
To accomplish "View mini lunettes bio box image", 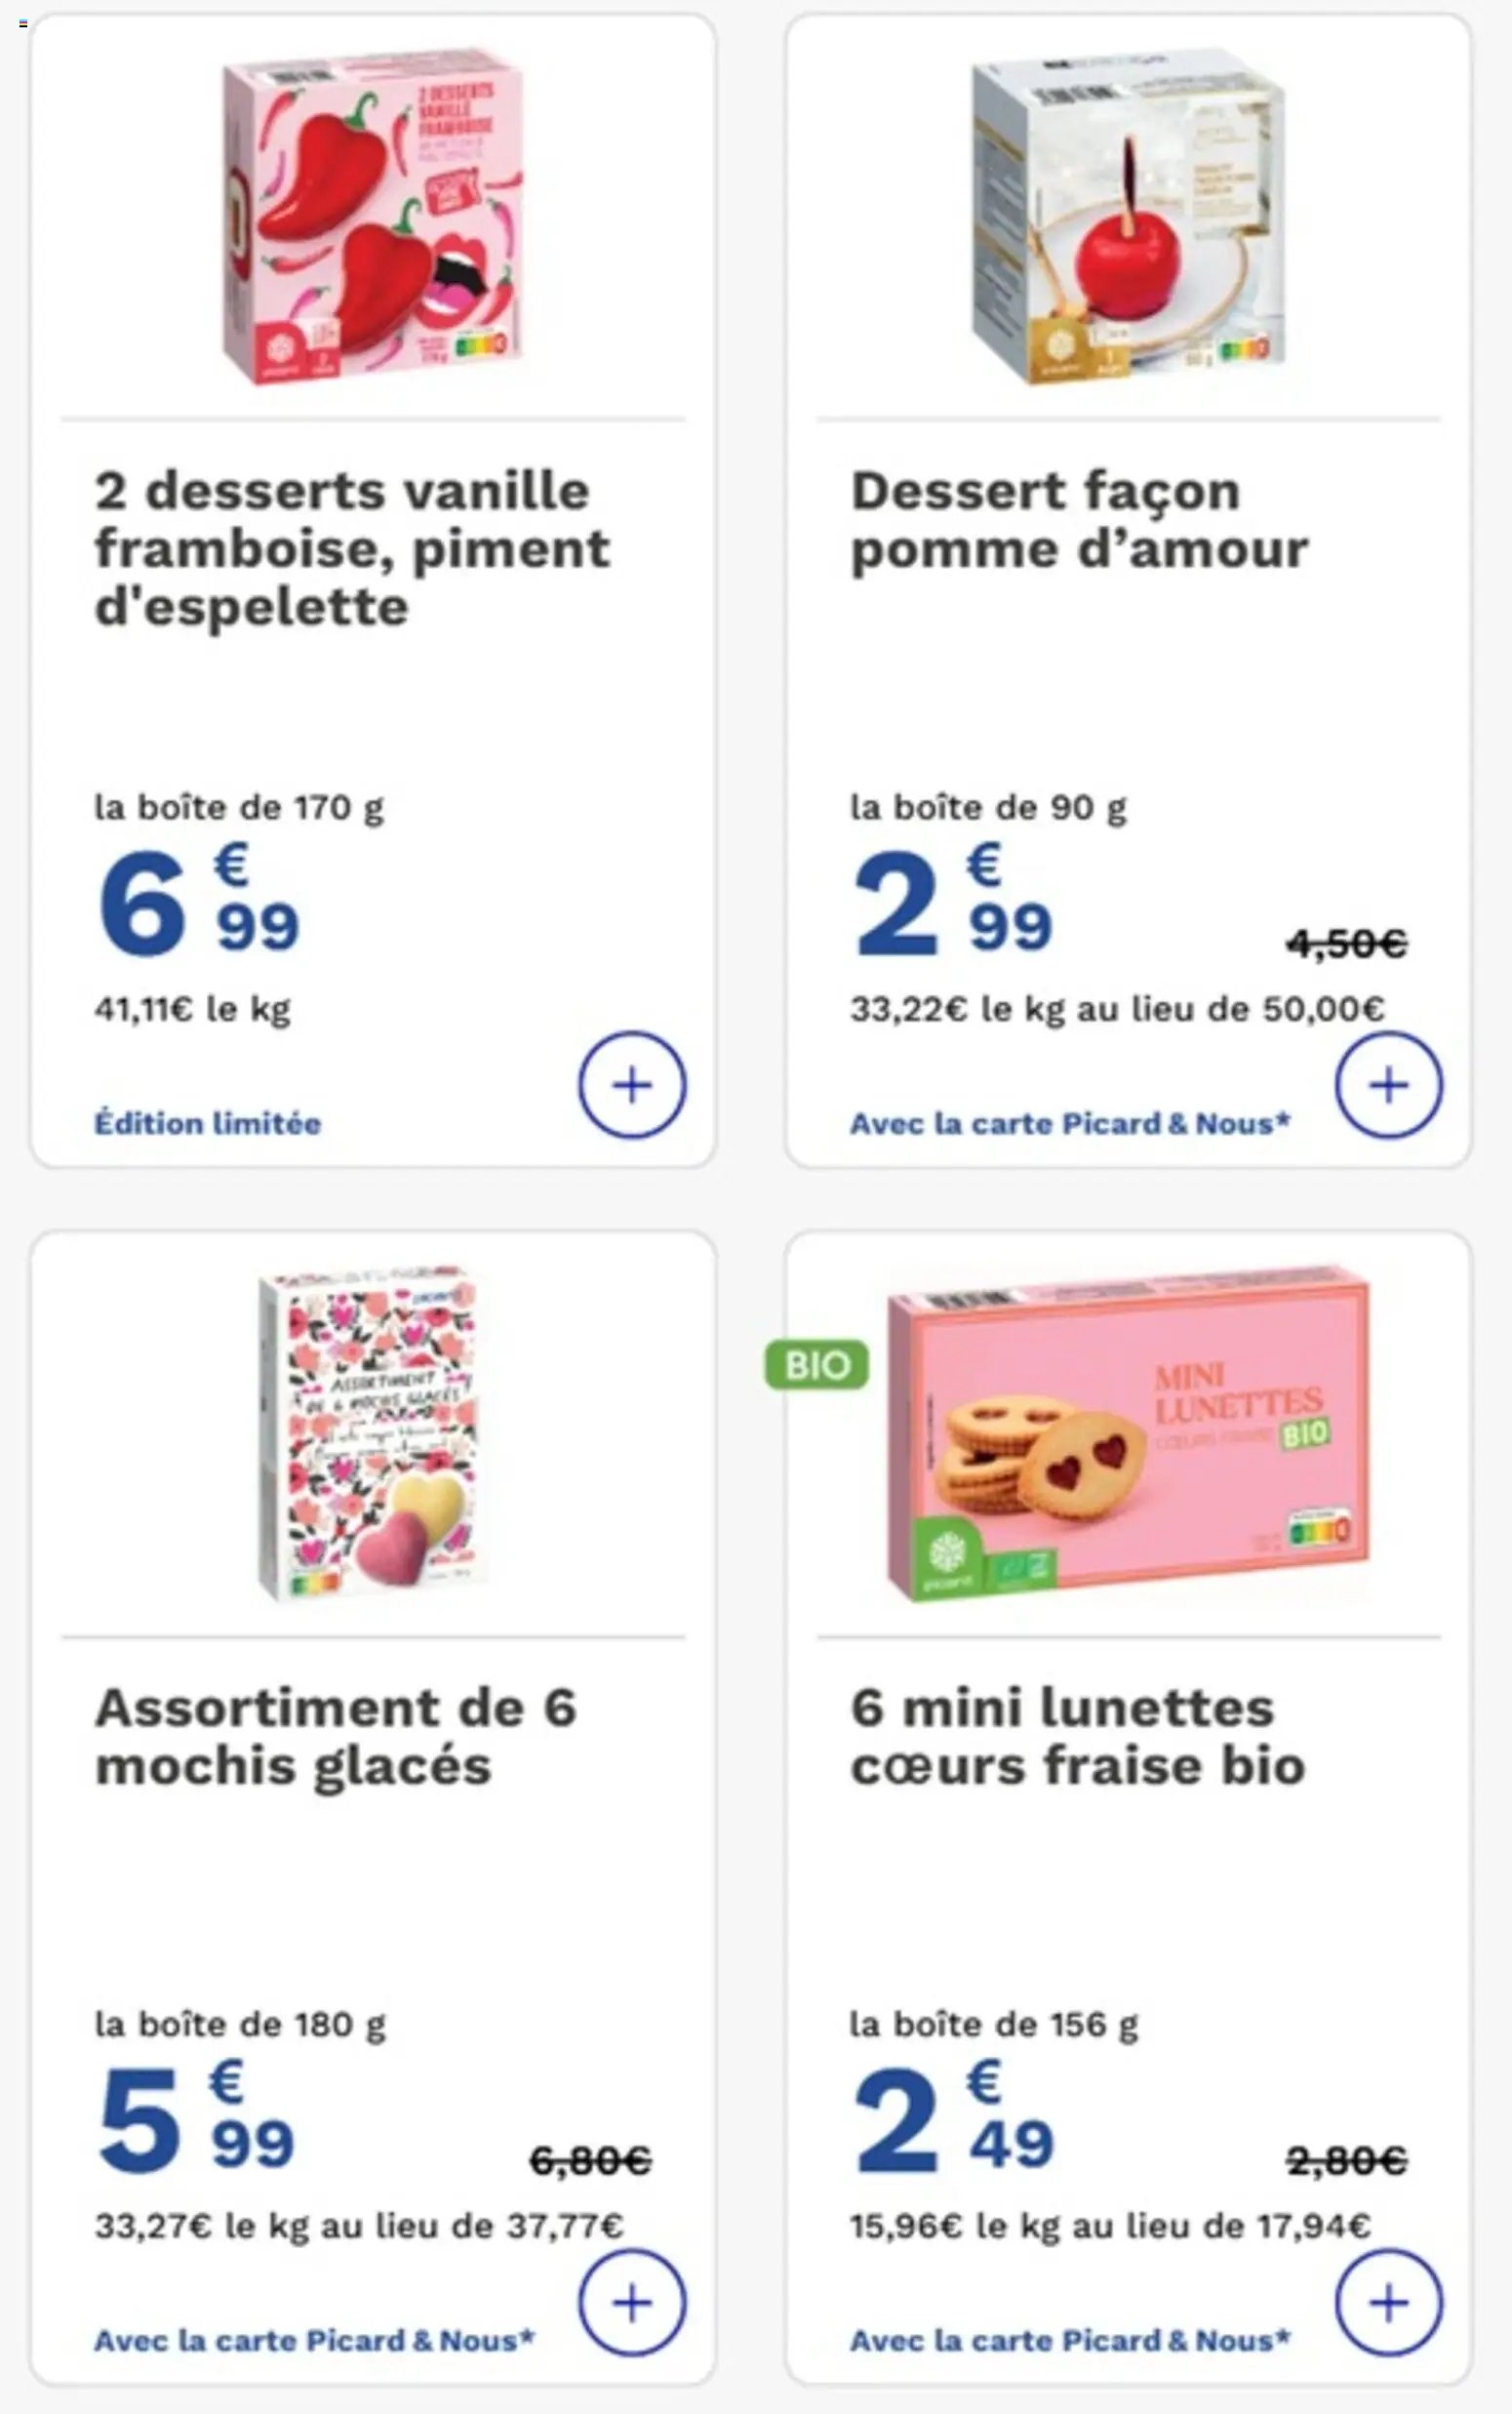I will click(1128, 1433).
